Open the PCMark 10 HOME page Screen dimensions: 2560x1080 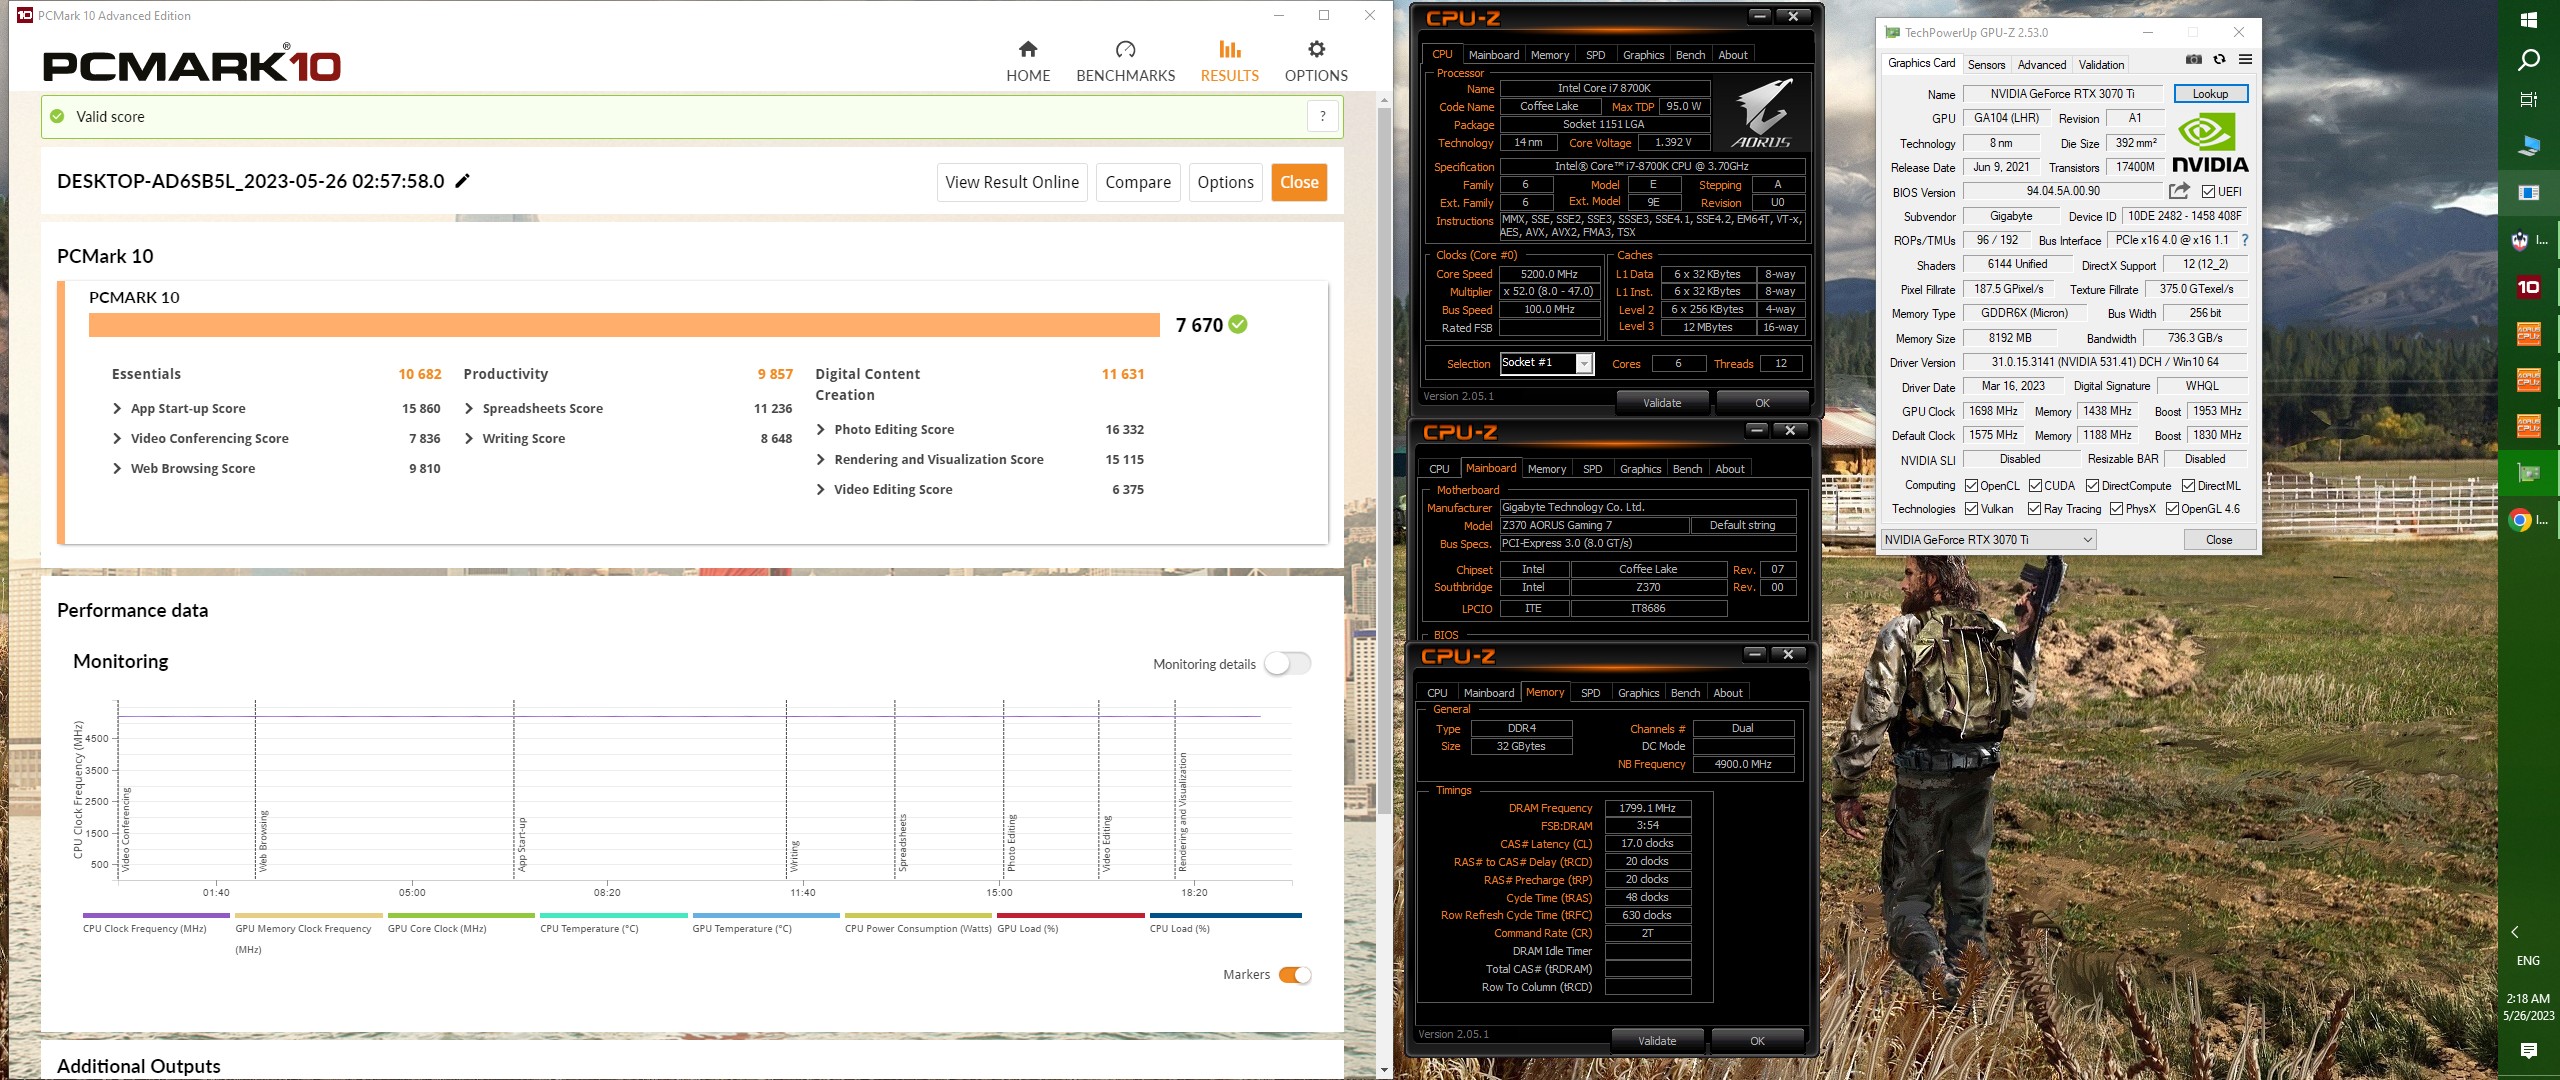pyautogui.click(x=1027, y=62)
